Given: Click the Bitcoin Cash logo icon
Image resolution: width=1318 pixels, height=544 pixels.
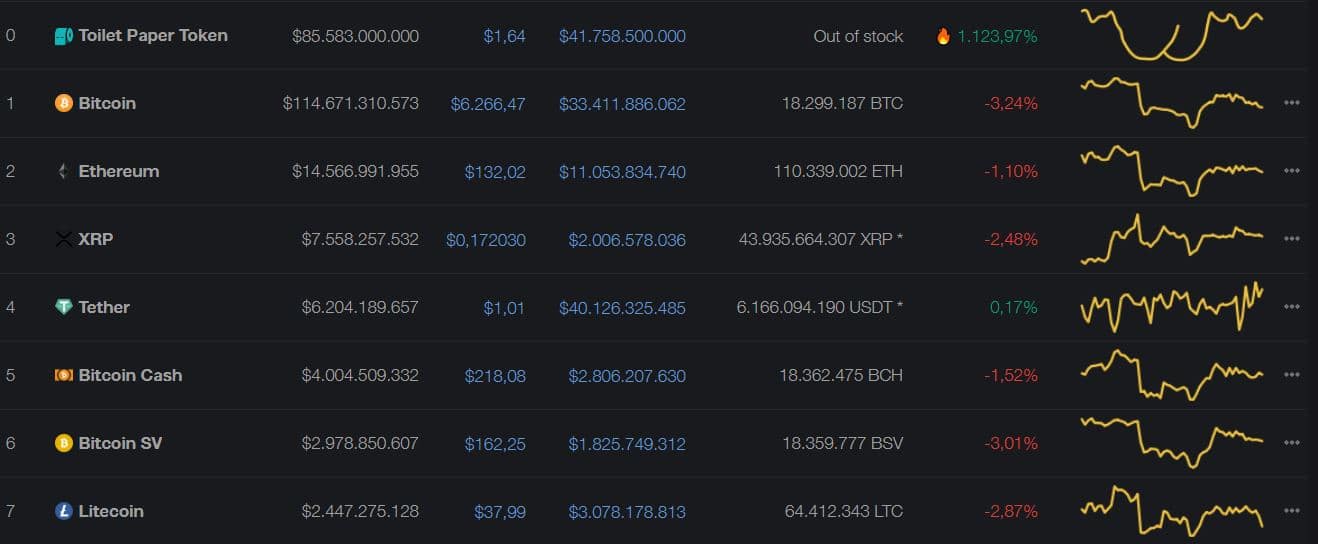Looking at the screenshot, I should click(64, 375).
